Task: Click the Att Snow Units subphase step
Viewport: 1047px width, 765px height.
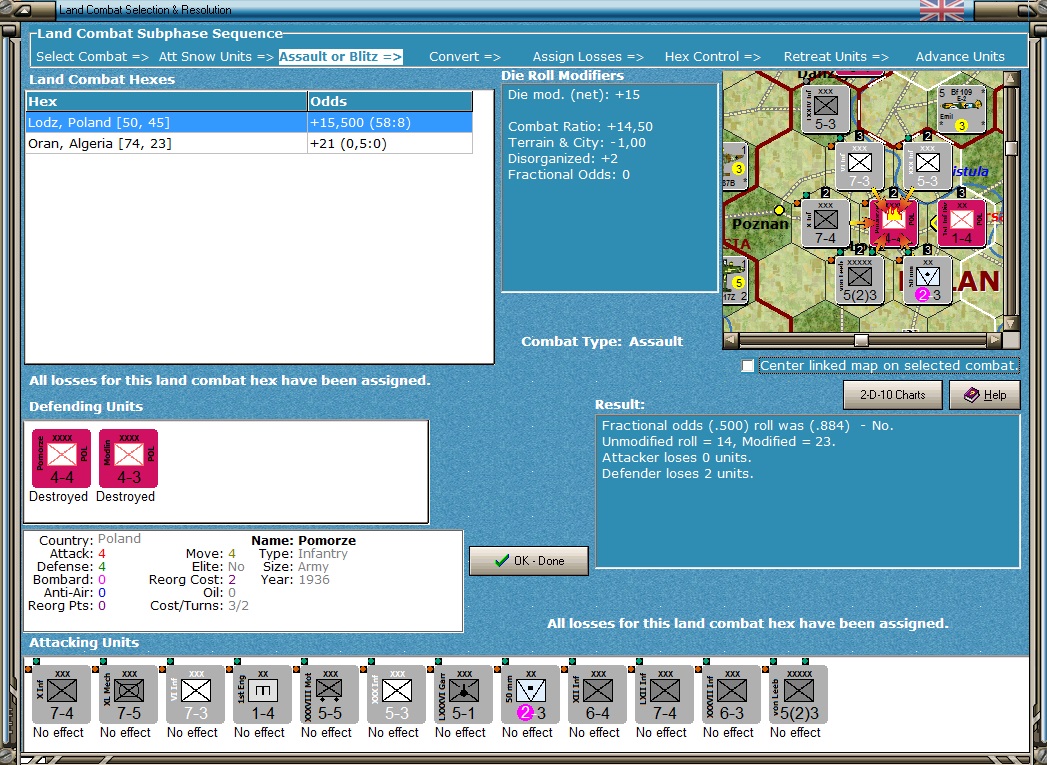Action: click(x=216, y=57)
